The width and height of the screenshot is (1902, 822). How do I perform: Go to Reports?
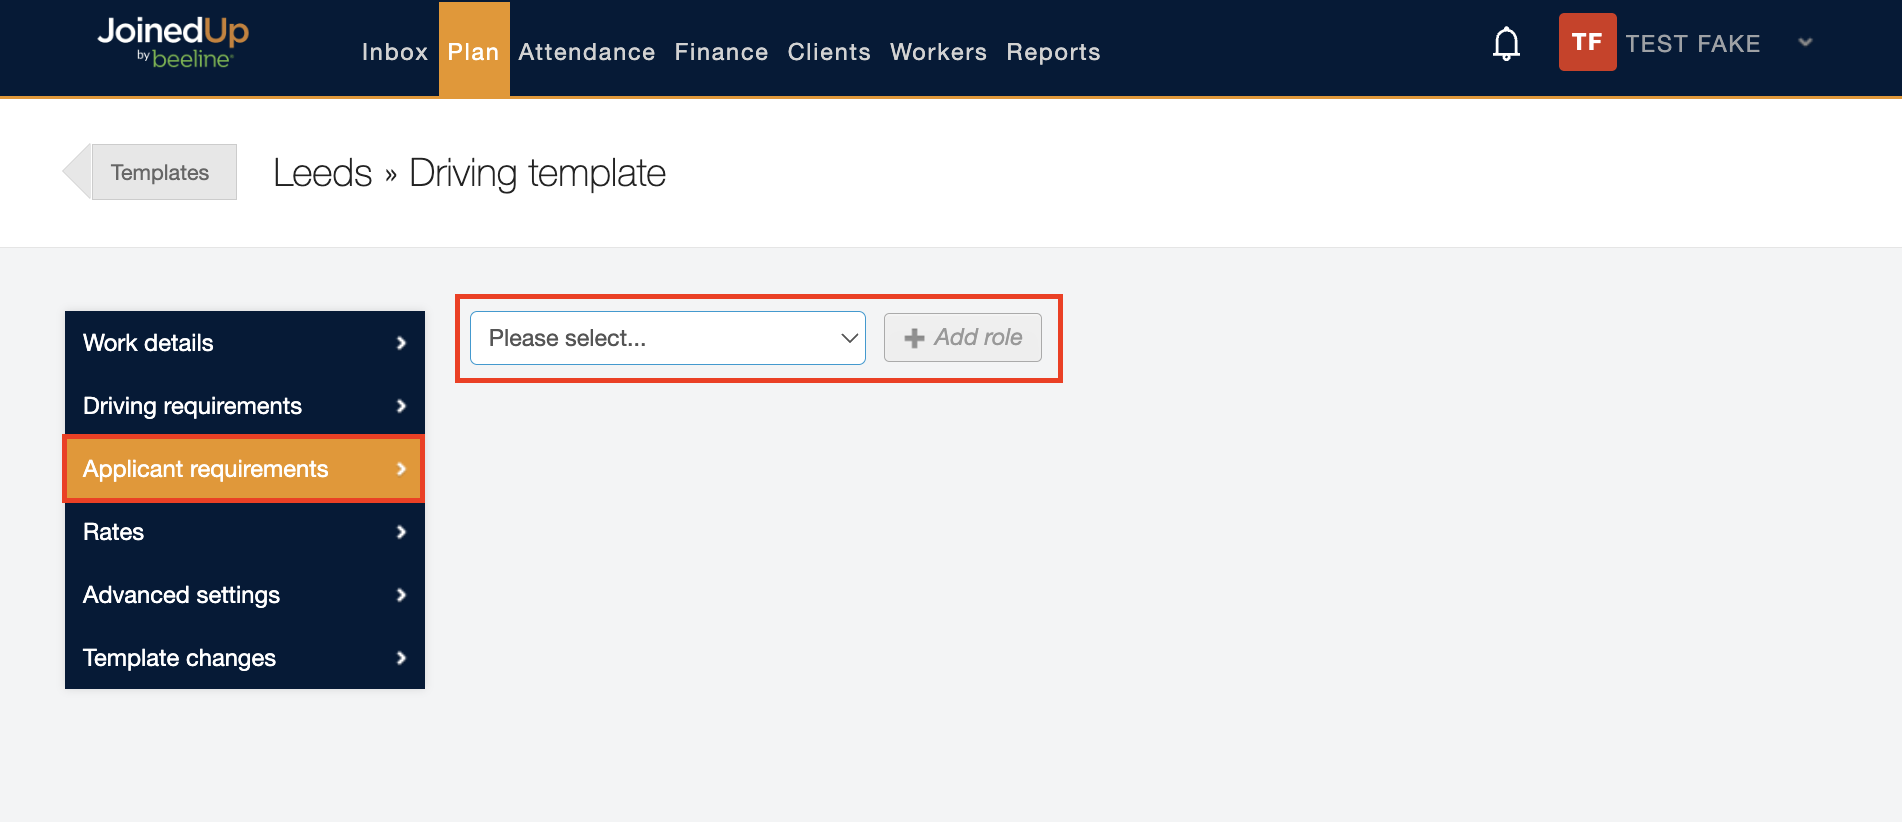1053,52
